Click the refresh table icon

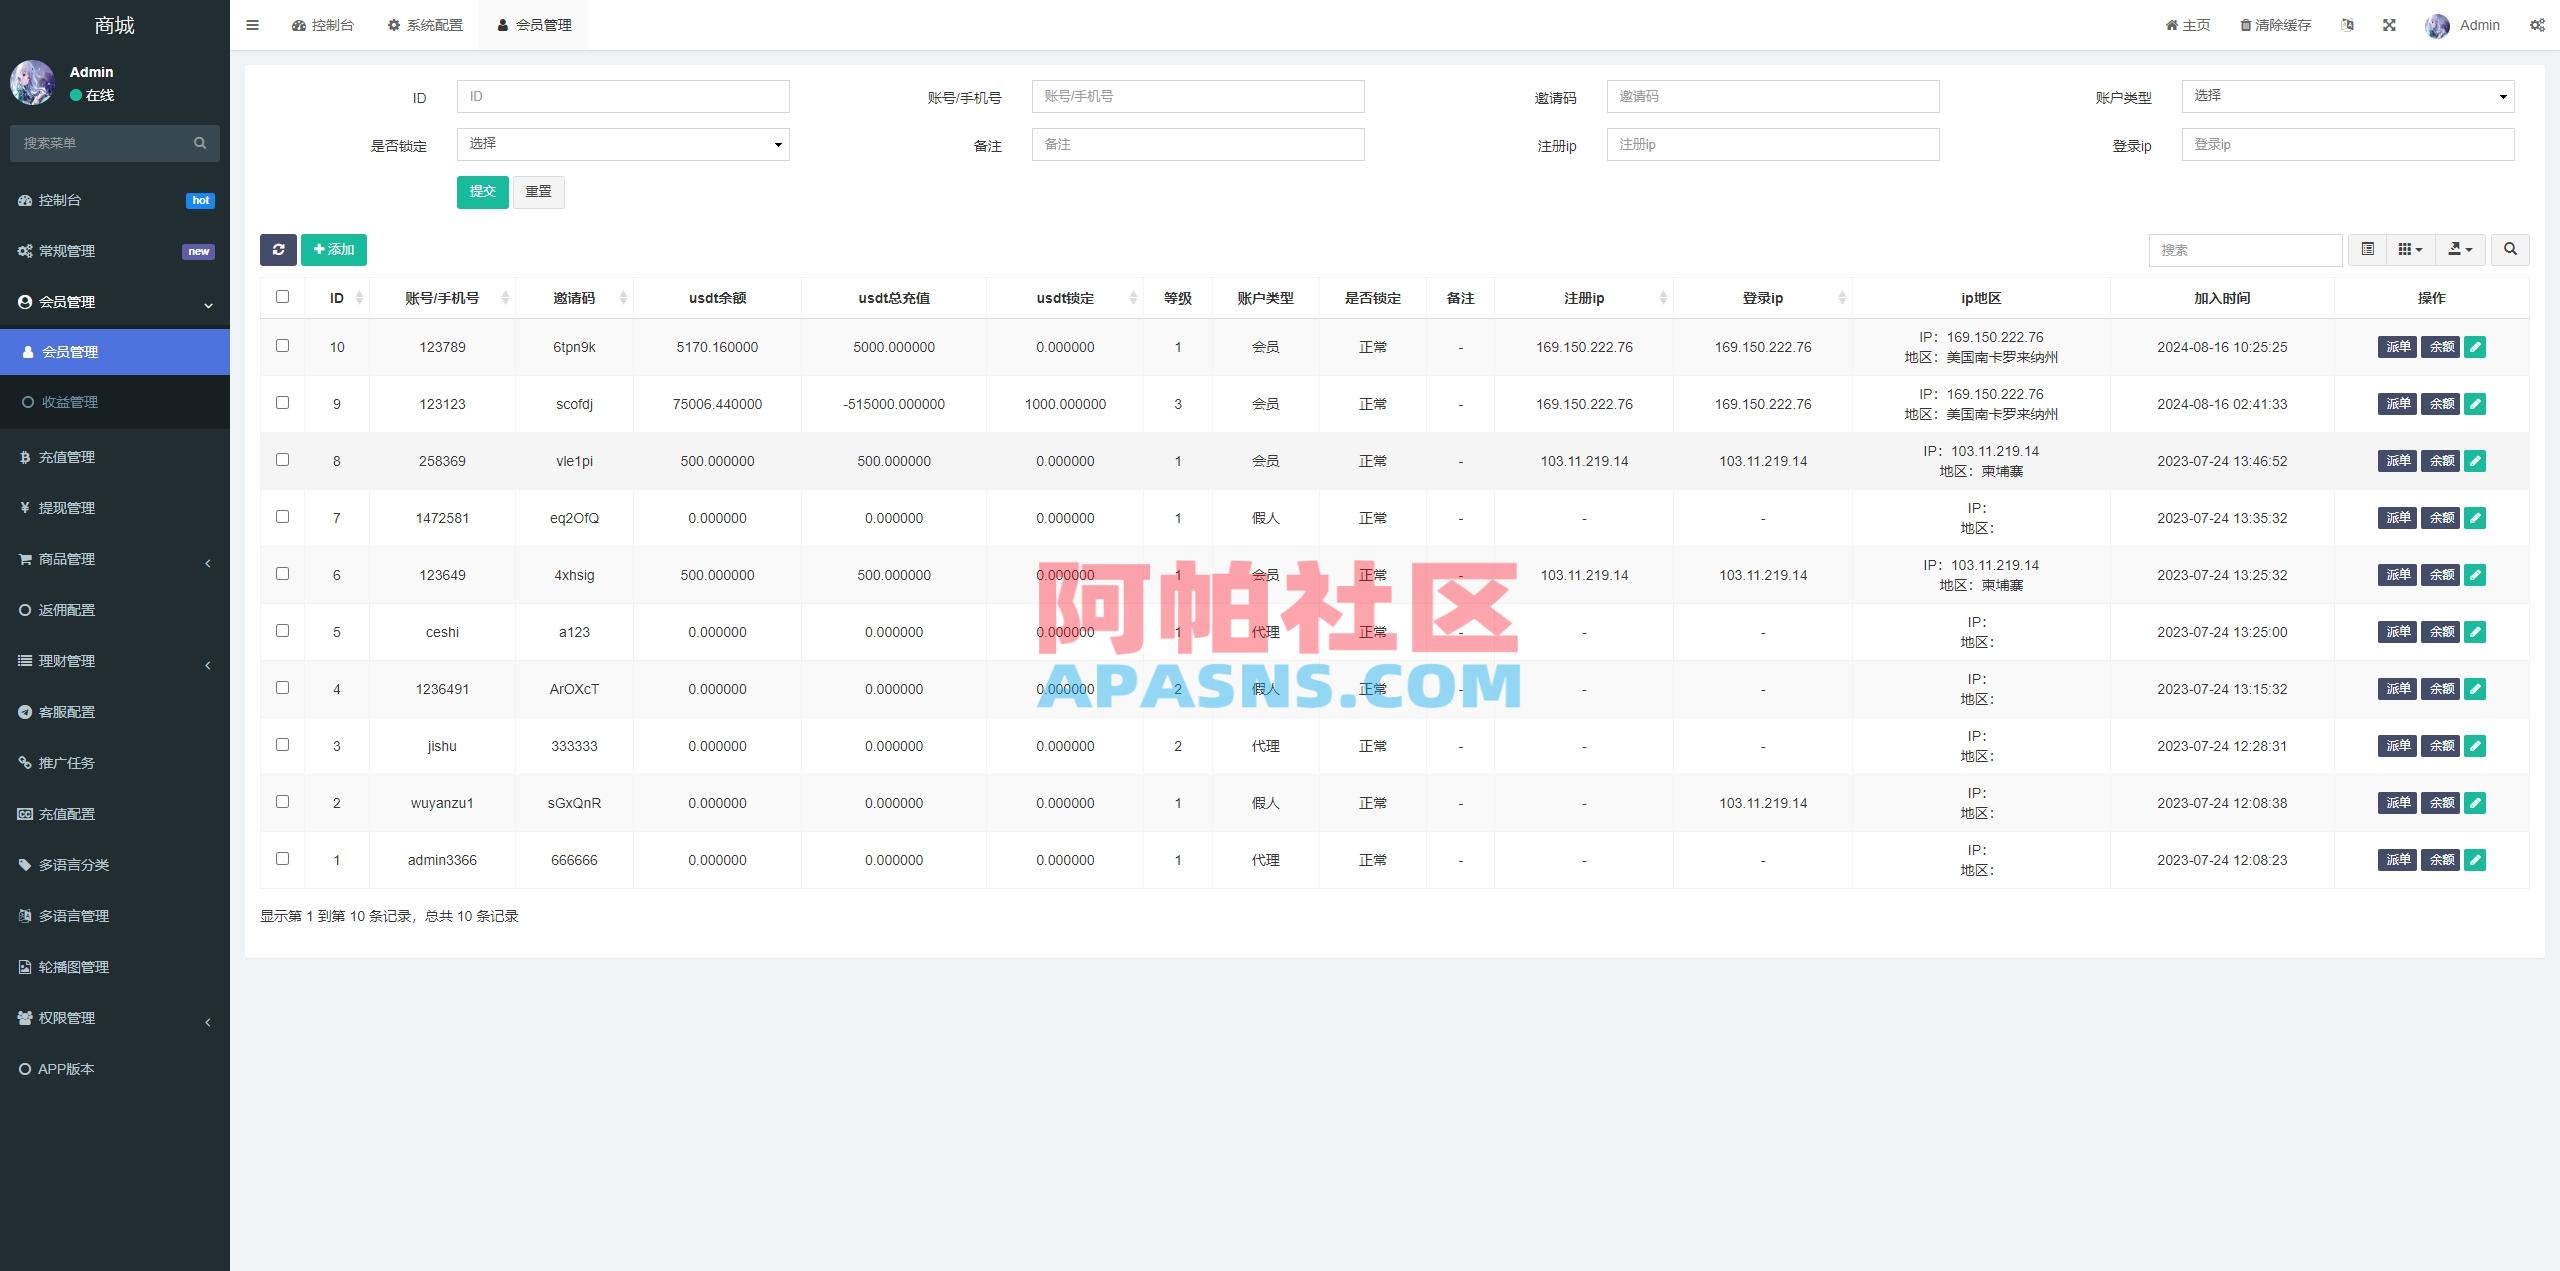tap(279, 250)
